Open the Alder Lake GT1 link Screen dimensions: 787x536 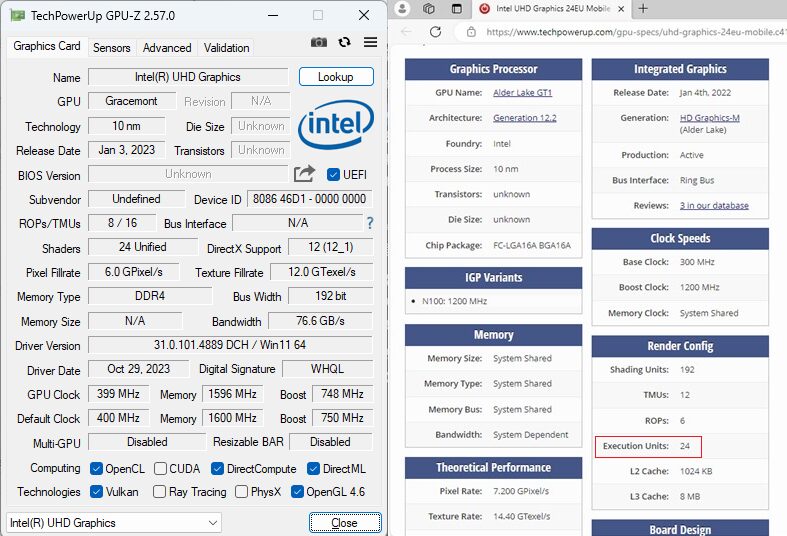(x=522, y=92)
